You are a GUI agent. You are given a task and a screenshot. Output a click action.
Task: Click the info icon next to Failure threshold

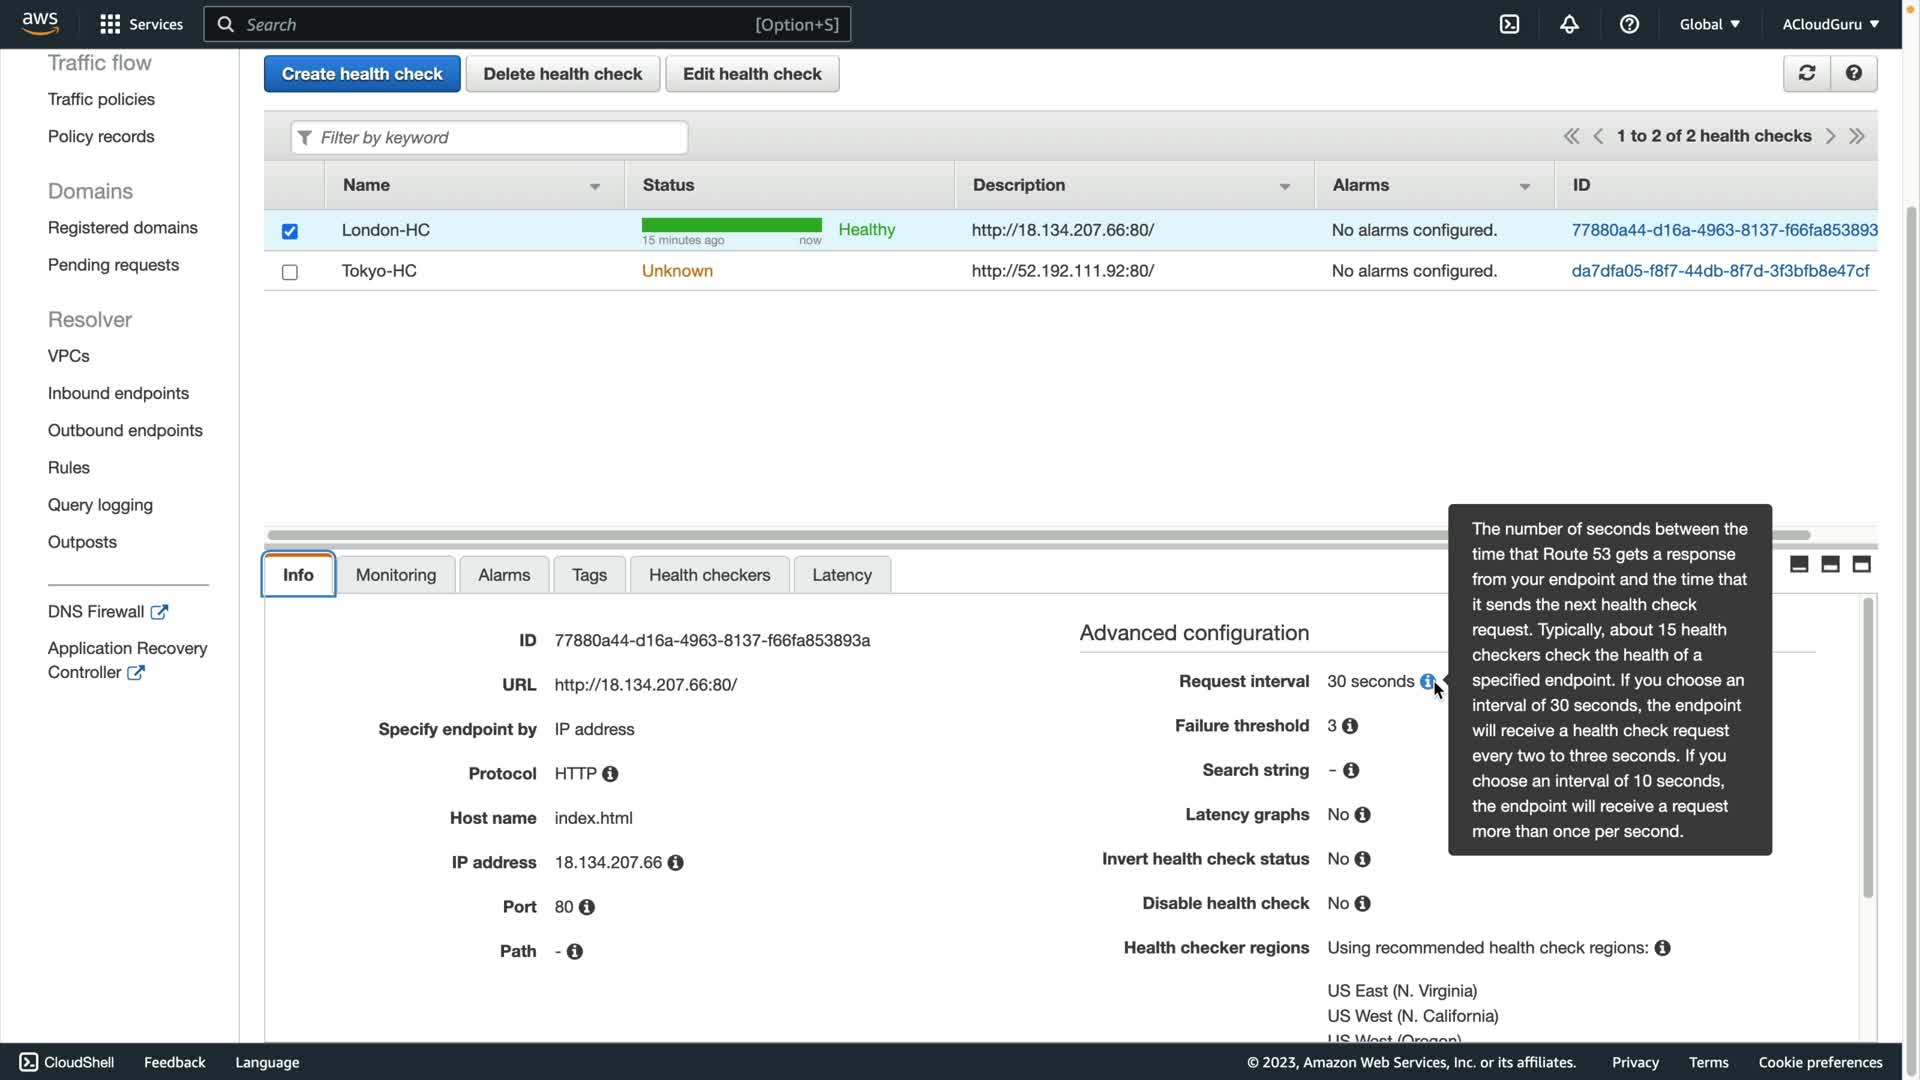1350,726
